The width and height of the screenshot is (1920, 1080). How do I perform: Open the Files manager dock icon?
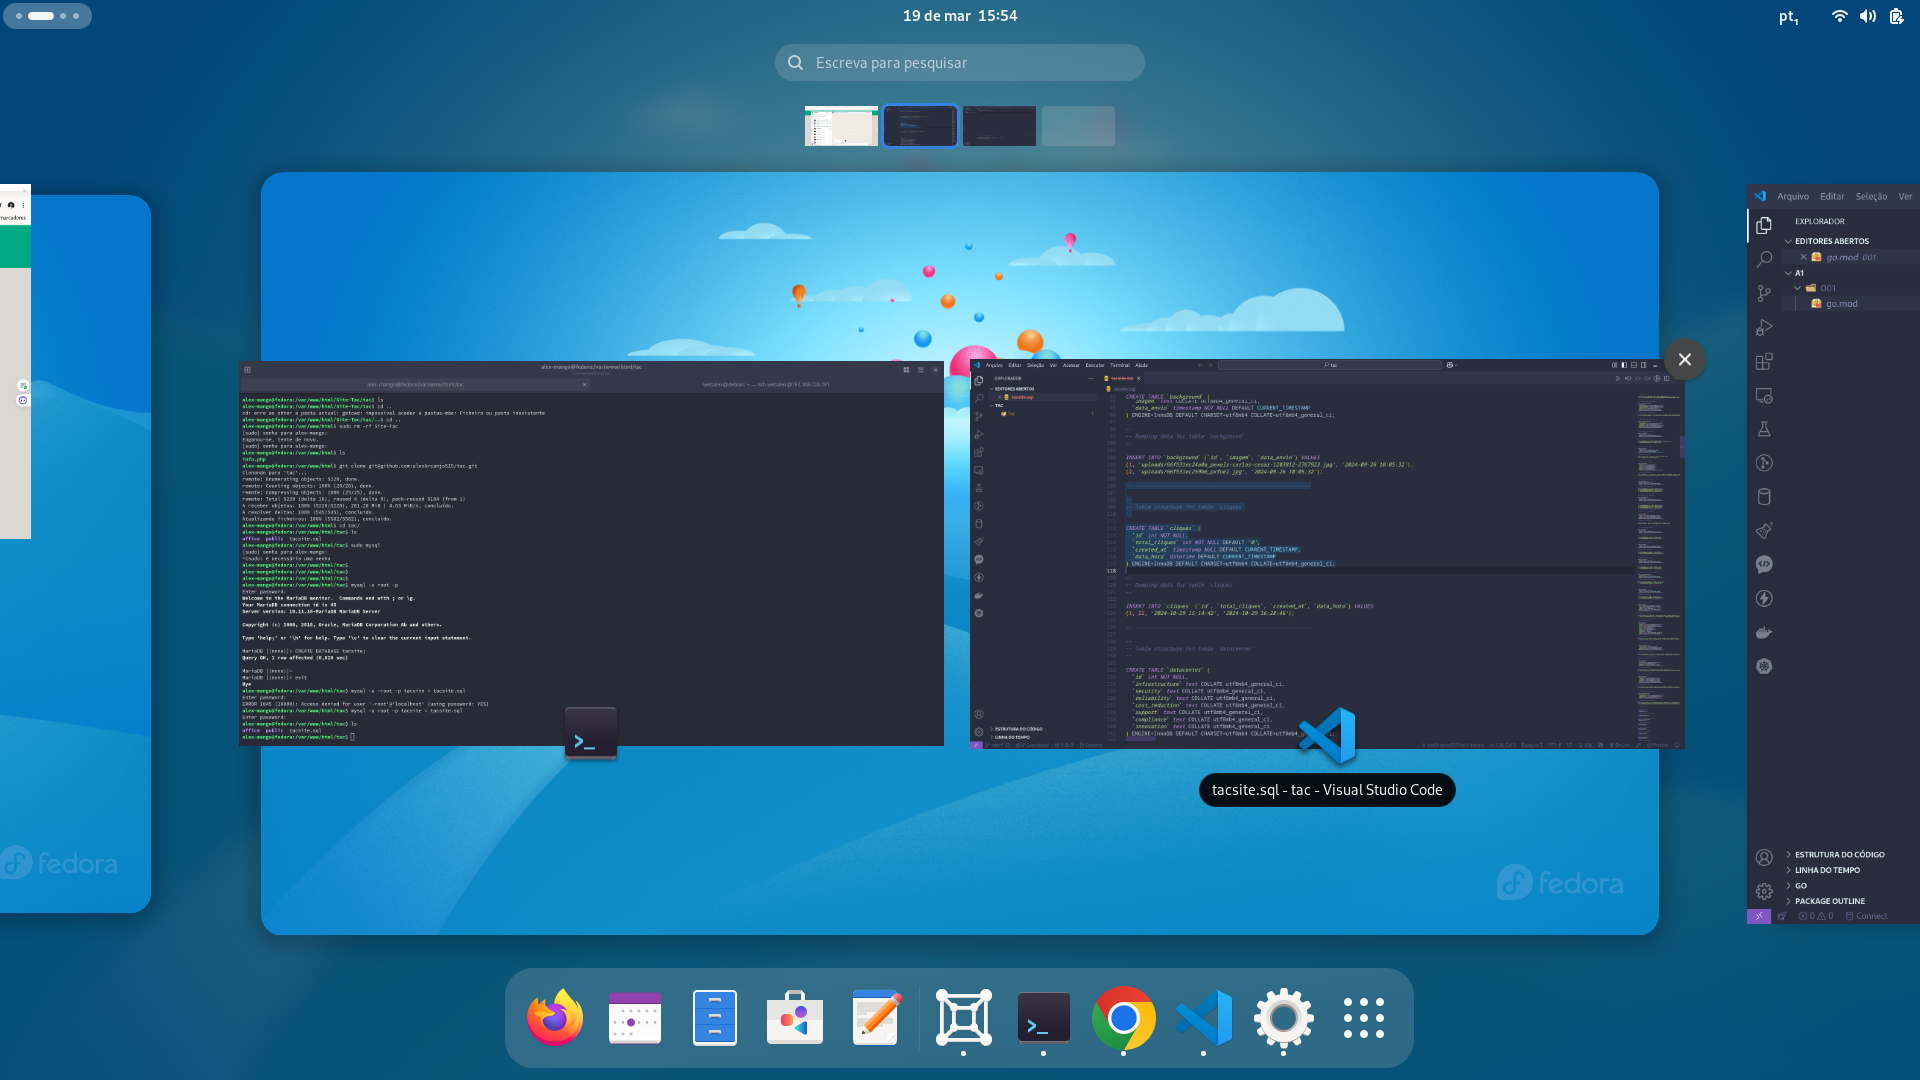click(x=715, y=1018)
